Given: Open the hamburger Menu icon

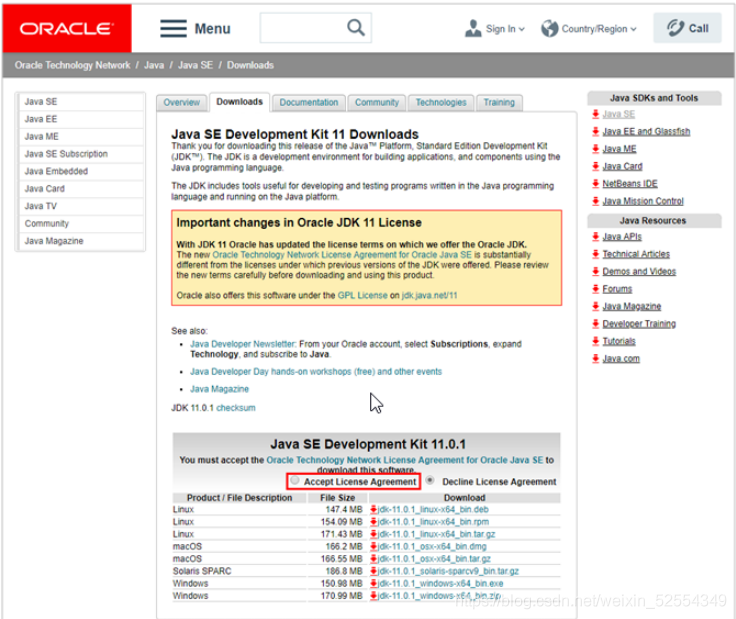Looking at the screenshot, I should pos(173,29).
